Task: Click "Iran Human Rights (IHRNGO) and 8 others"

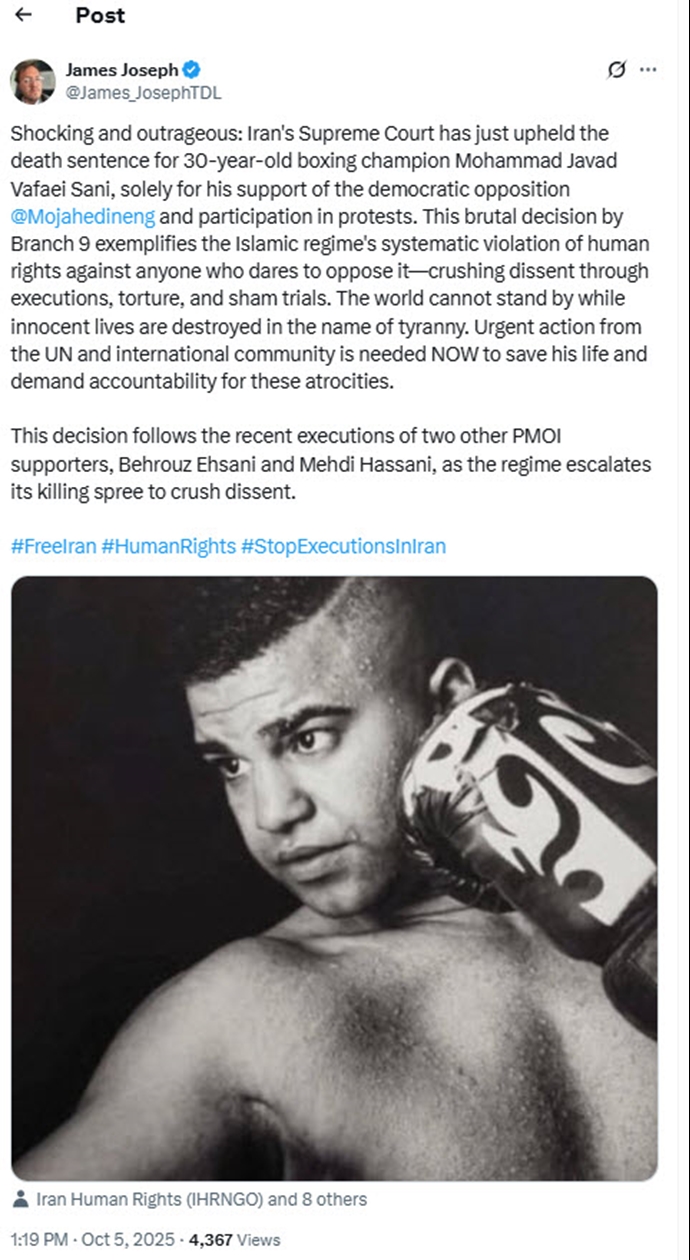Action: coord(201,1199)
